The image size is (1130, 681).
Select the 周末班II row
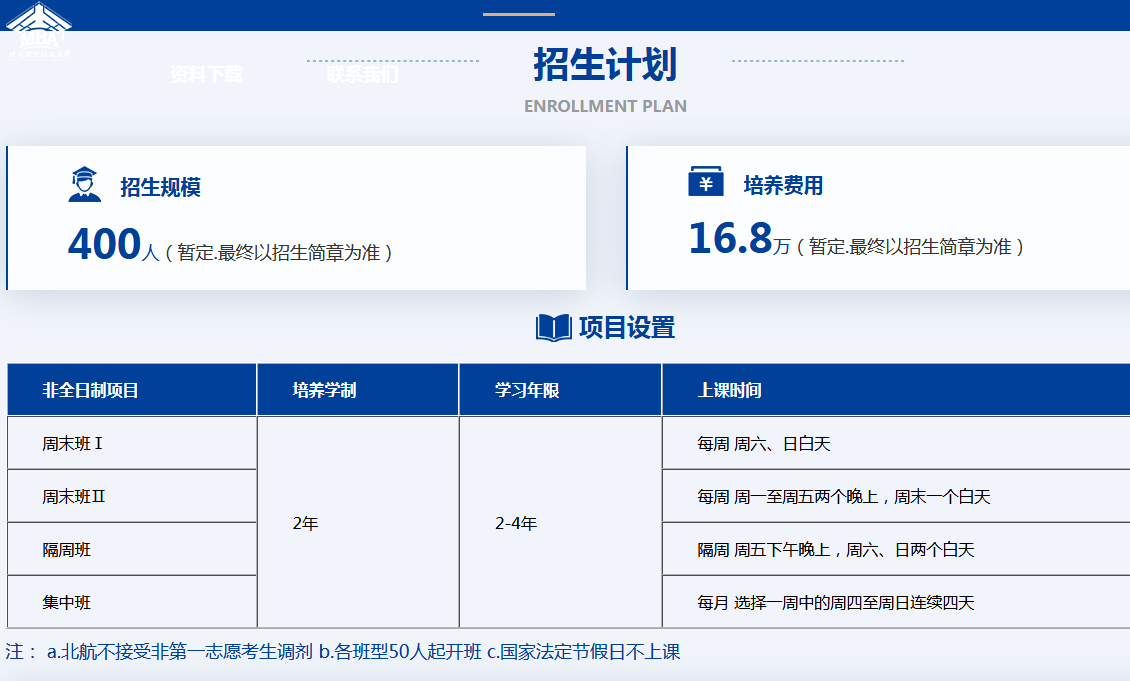pos(74,496)
